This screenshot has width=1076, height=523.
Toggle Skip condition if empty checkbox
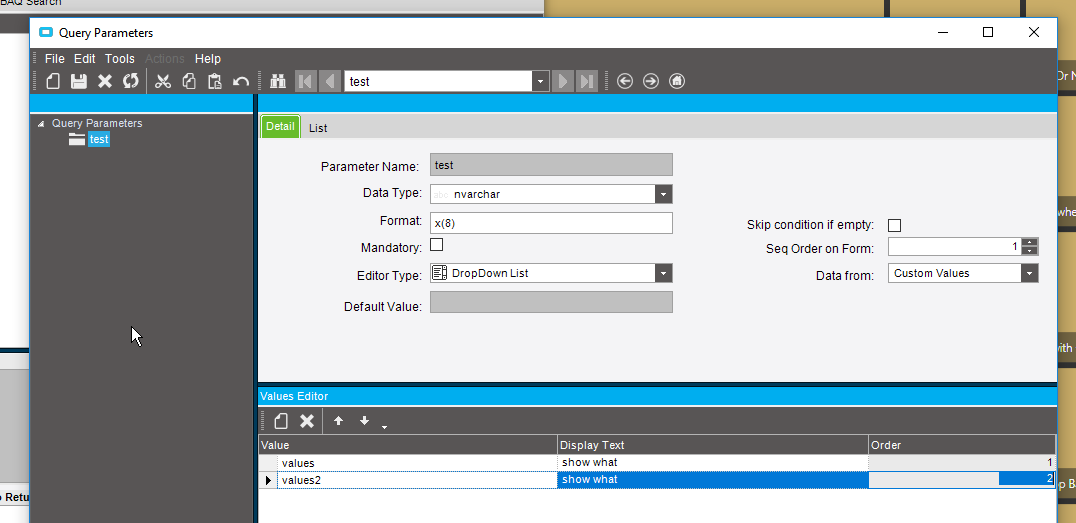click(x=894, y=225)
